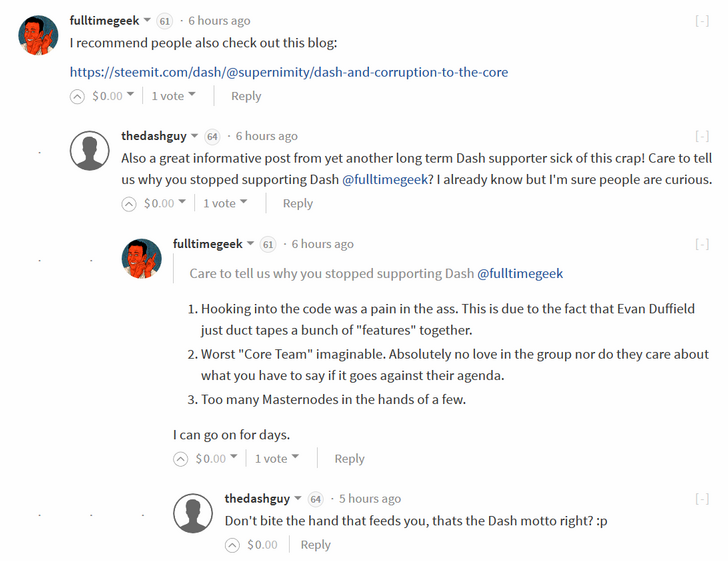Viewport: 728px width, 561px height.
Task: Expand 1 vote list on thedashguy's reply
Action: coord(225,203)
